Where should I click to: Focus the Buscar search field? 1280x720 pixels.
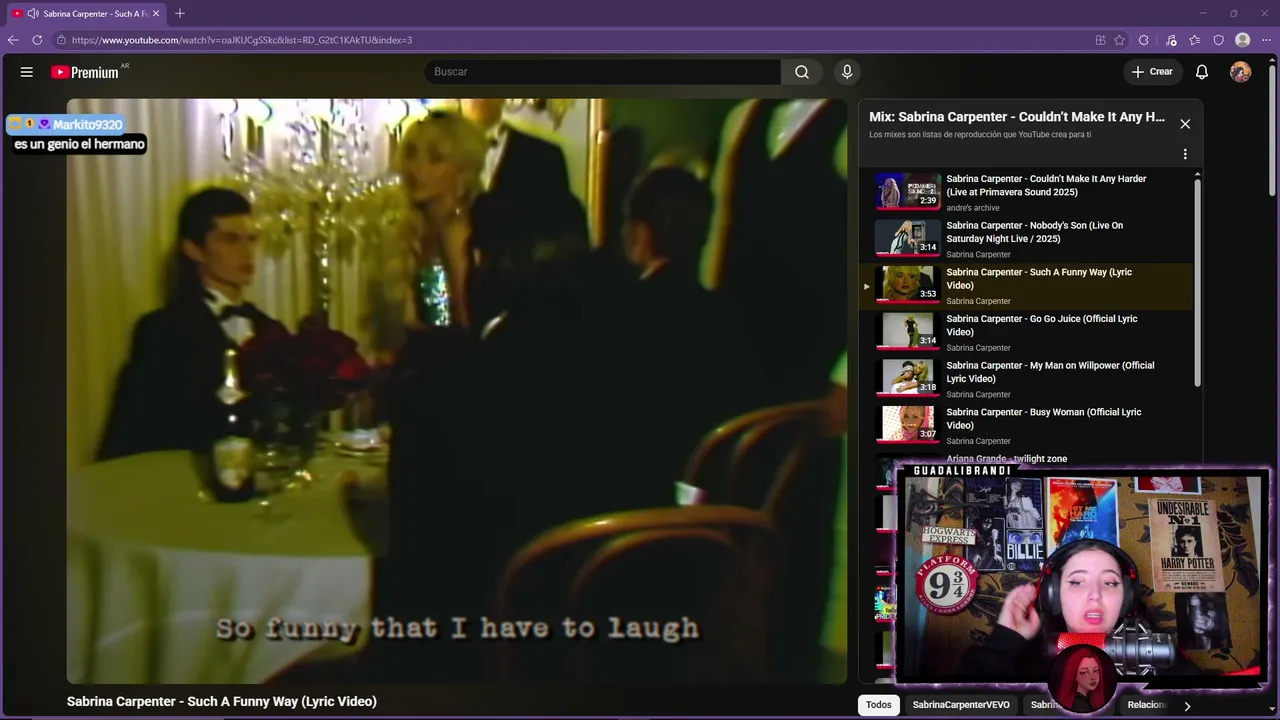click(603, 72)
